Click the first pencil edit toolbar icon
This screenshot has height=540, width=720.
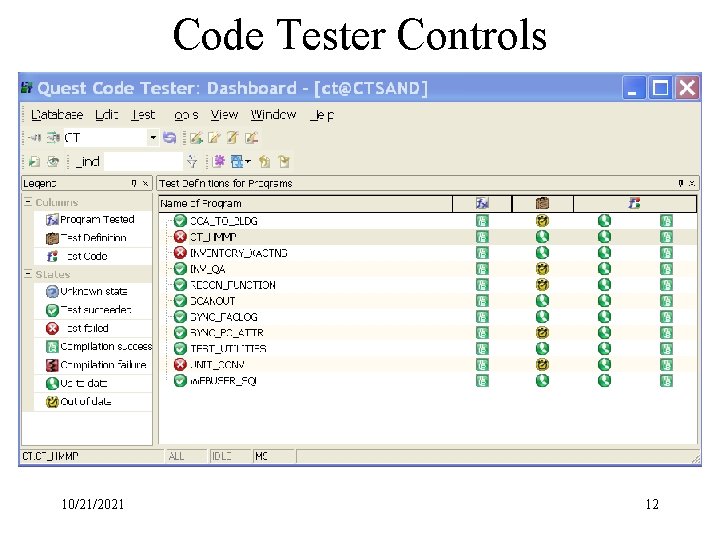pos(196,137)
